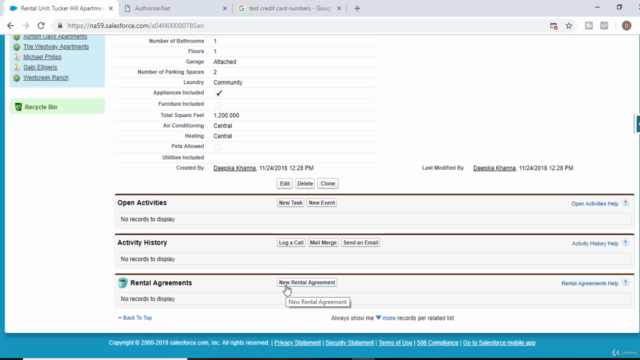The image size is (640, 360).
Task: Click the Total Square Feet value 1,200,000
Action: (x=226, y=116)
